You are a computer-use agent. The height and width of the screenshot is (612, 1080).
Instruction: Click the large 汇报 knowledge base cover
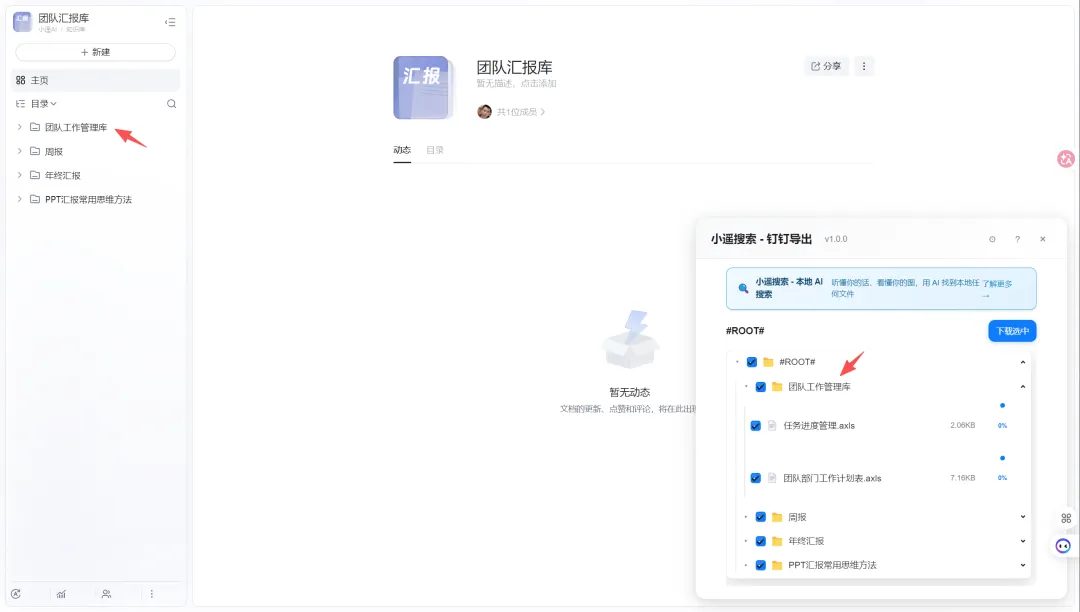pyautogui.click(x=424, y=87)
